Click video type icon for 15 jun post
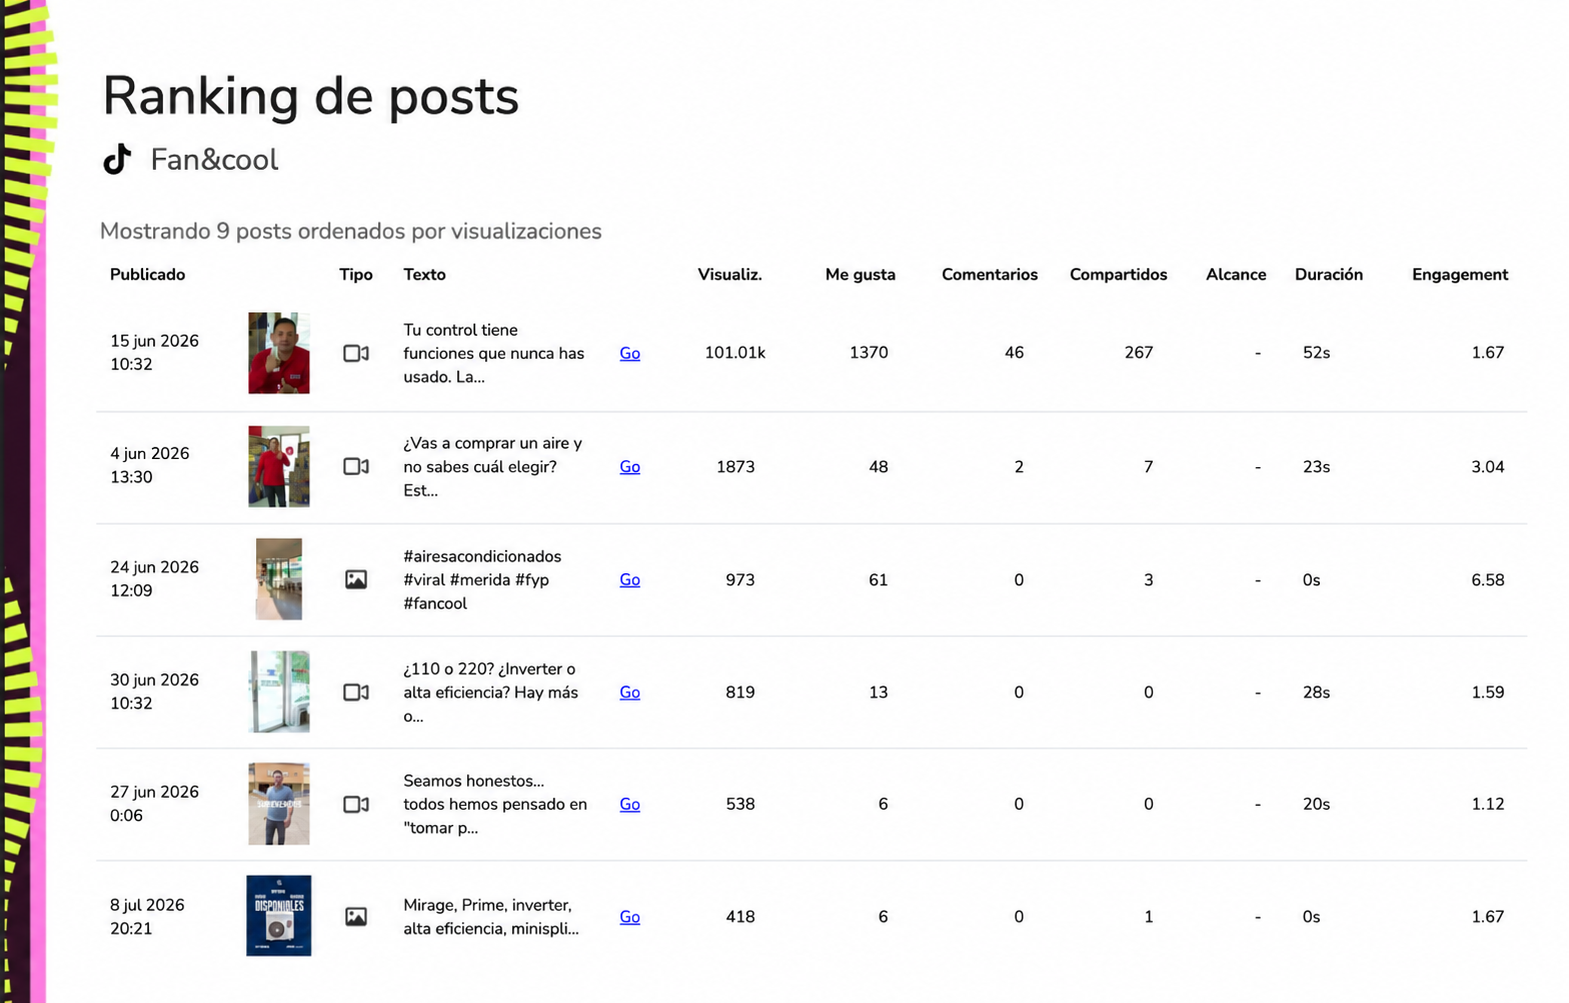Image resolution: width=1569 pixels, height=1003 pixels. [x=356, y=353]
